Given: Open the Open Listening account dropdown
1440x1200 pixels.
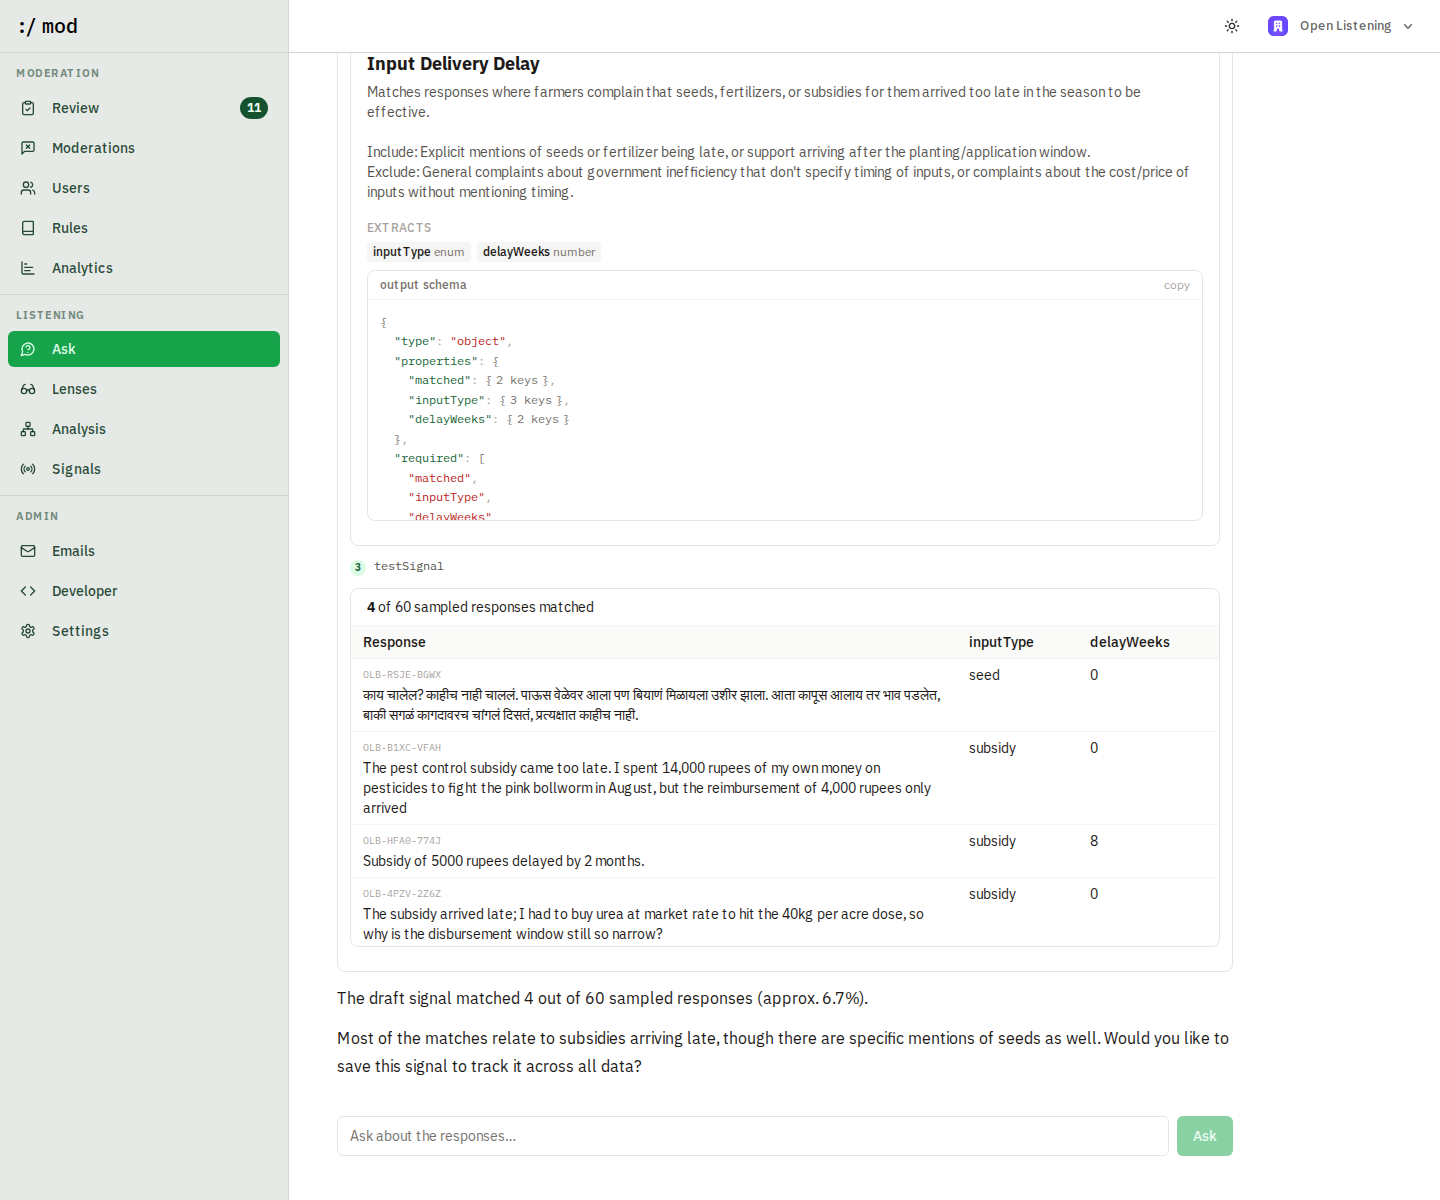Looking at the screenshot, I should [x=1341, y=26].
